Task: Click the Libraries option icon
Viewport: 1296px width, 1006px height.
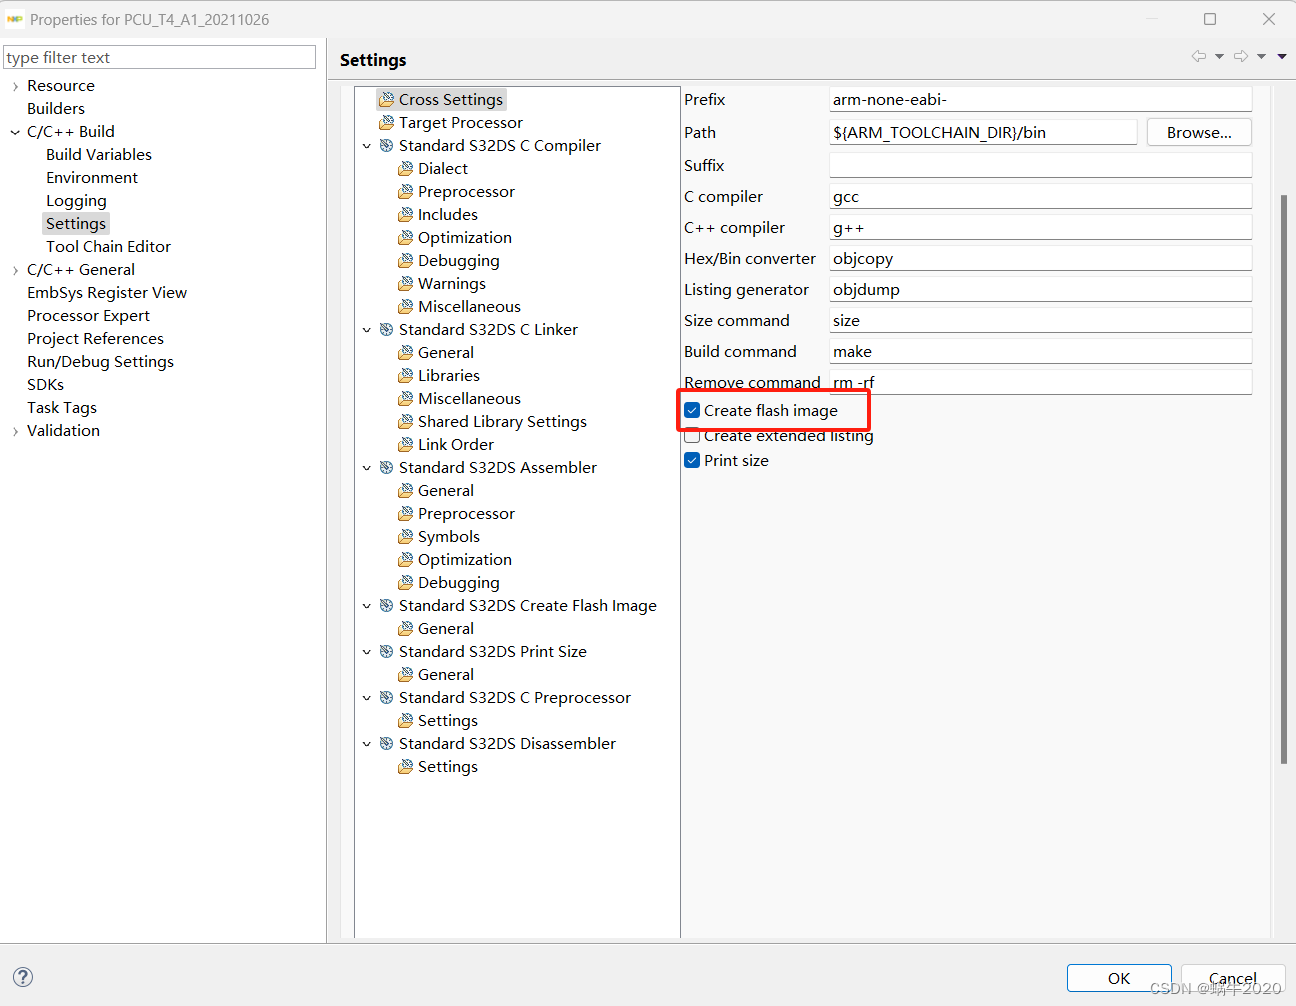Action: tap(405, 375)
